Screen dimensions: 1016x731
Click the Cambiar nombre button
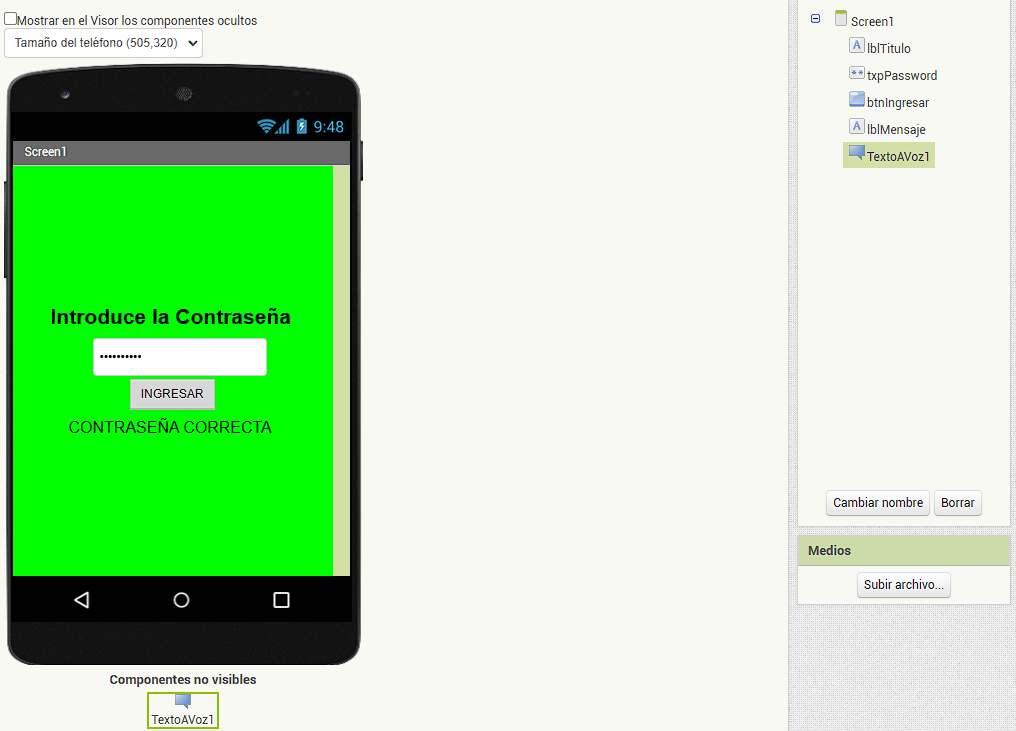(x=878, y=503)
